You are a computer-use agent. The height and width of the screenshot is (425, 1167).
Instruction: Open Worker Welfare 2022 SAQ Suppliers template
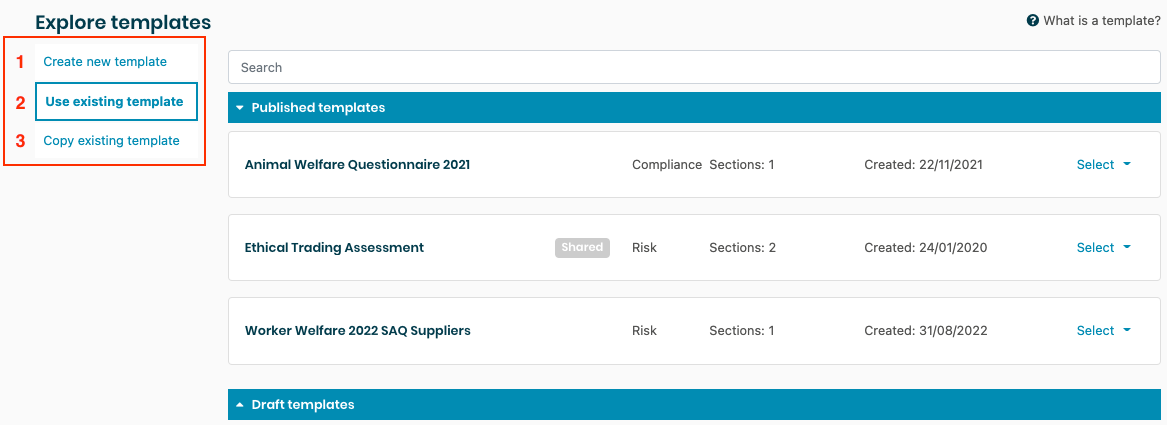(357, 331)
